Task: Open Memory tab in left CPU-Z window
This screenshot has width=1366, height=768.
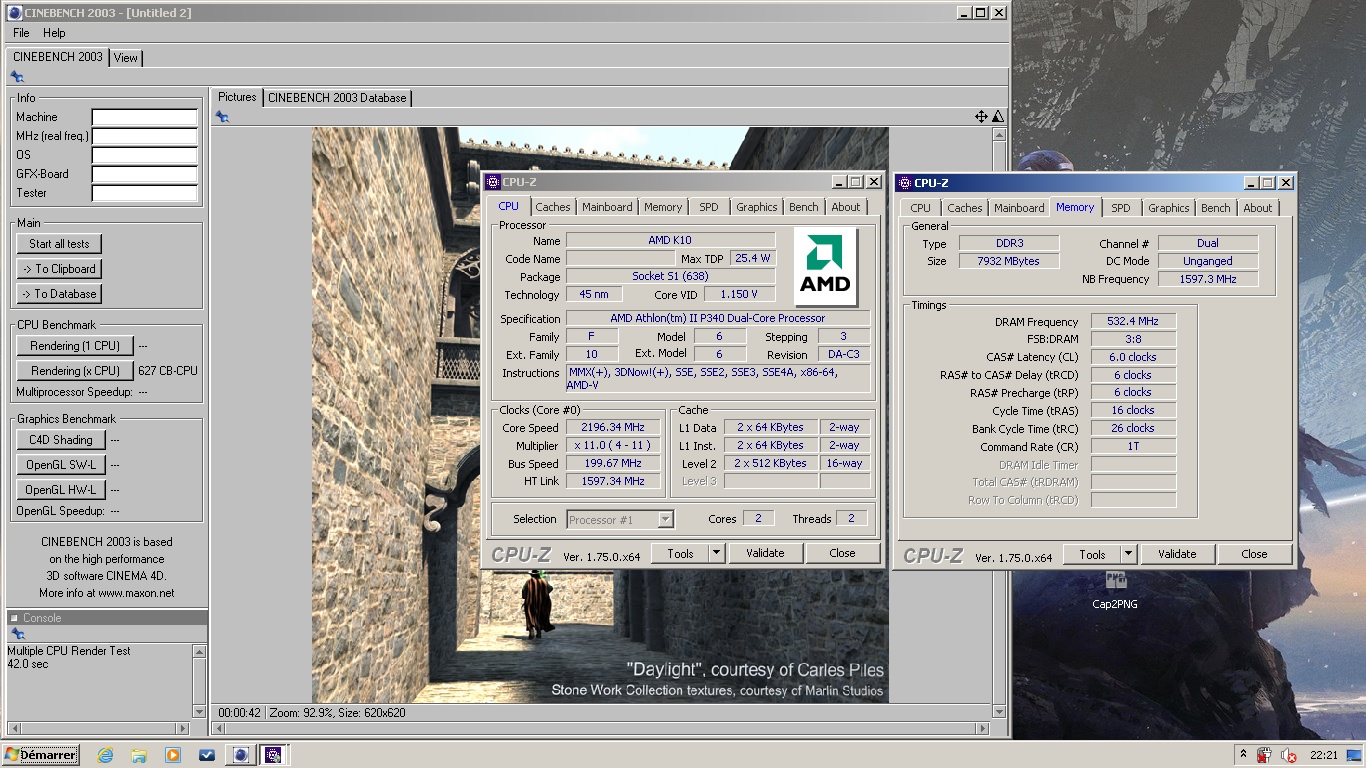Action: click(x=663, y=207)
